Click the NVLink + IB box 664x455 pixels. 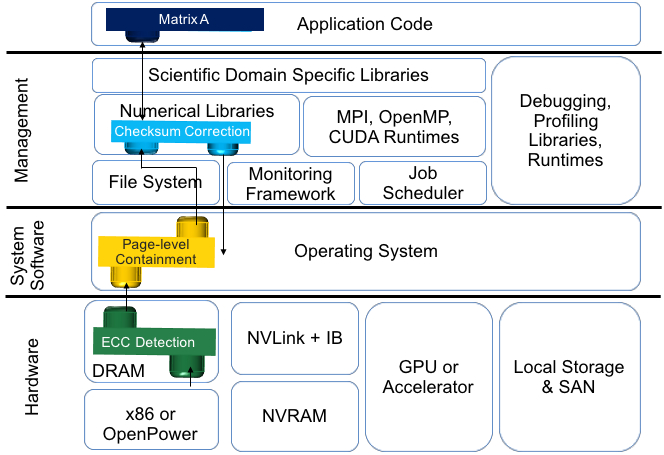(x=293, y=338)
